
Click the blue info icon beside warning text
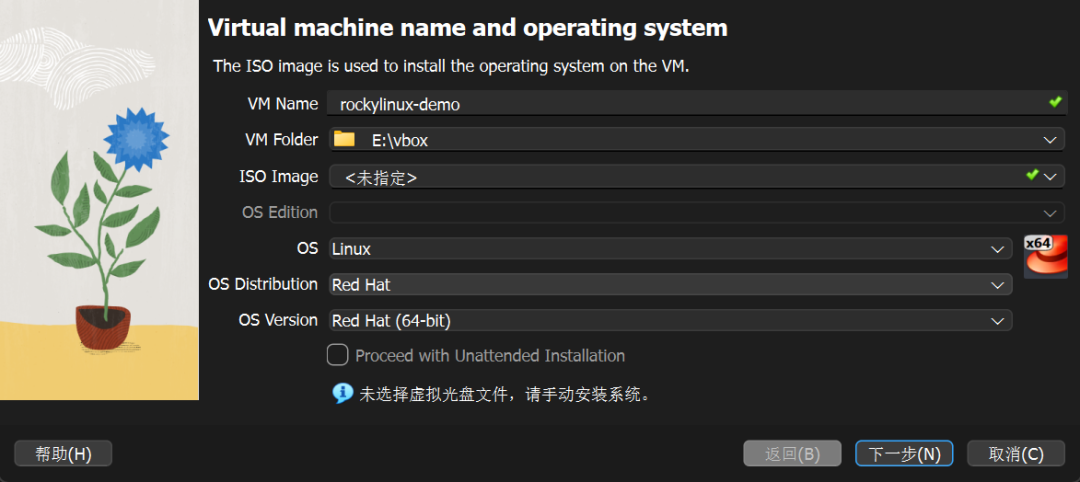pos(342,393)
